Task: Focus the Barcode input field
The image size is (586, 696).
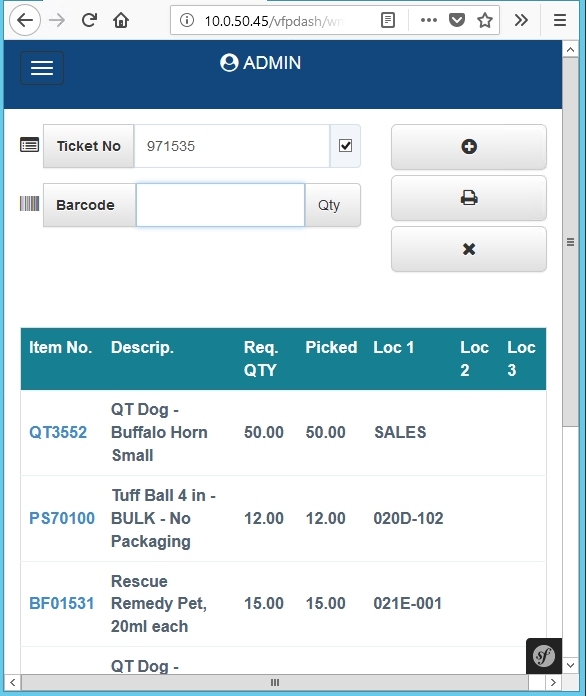Action: [x=220, y=205]
